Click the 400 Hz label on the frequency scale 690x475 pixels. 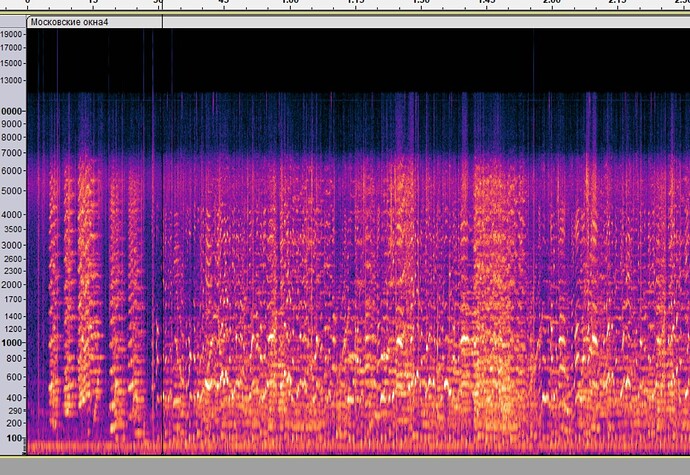pos(12,397)
